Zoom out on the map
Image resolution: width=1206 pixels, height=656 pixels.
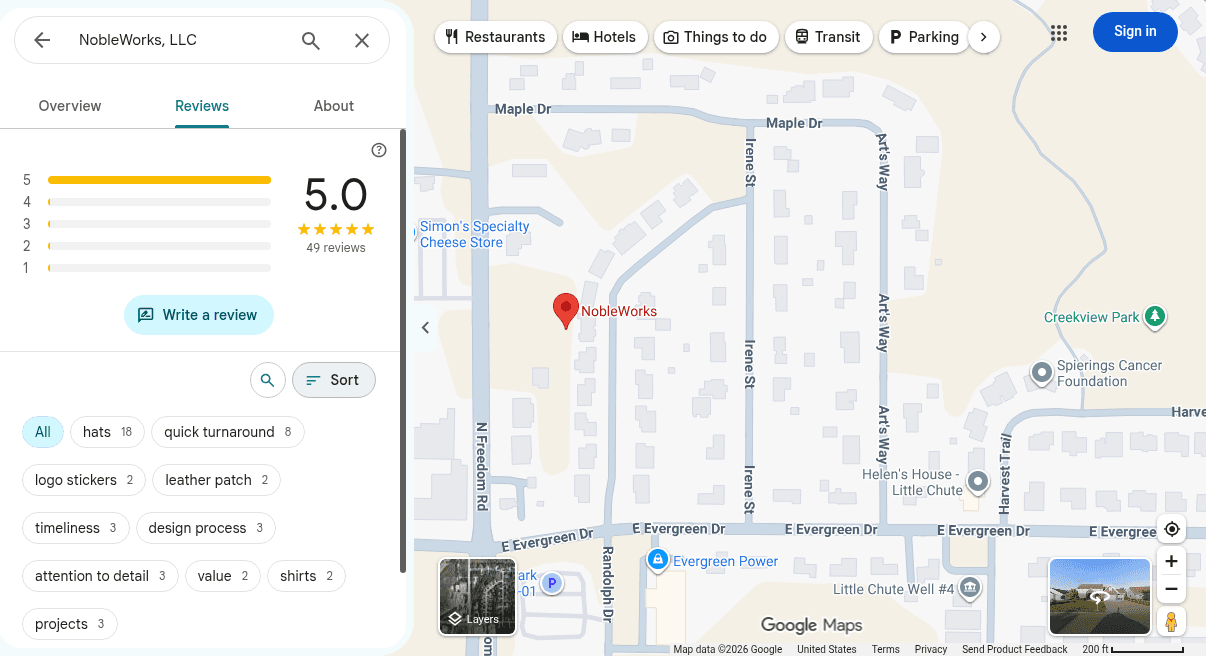click(x=1172, y=589)
